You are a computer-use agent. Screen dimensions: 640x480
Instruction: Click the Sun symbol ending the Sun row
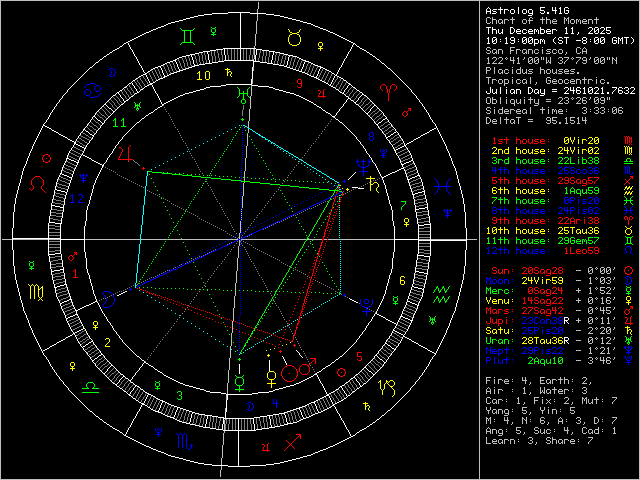click(629, 271)
